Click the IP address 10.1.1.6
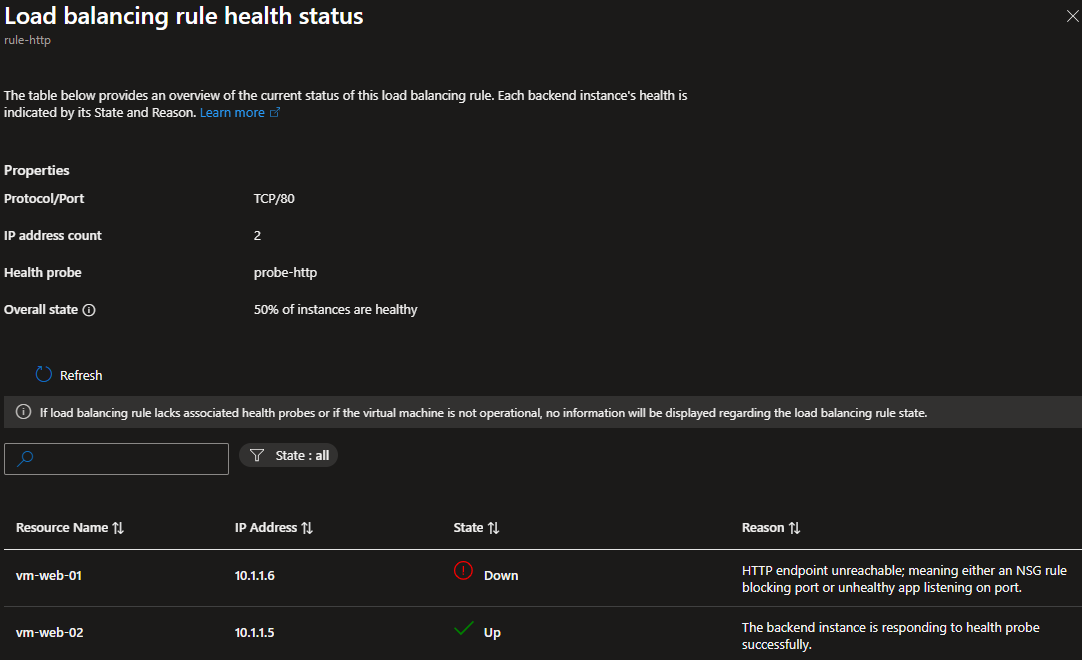Image resolution: width=1082 pixels, height=660 pixels. click(255, 576)
